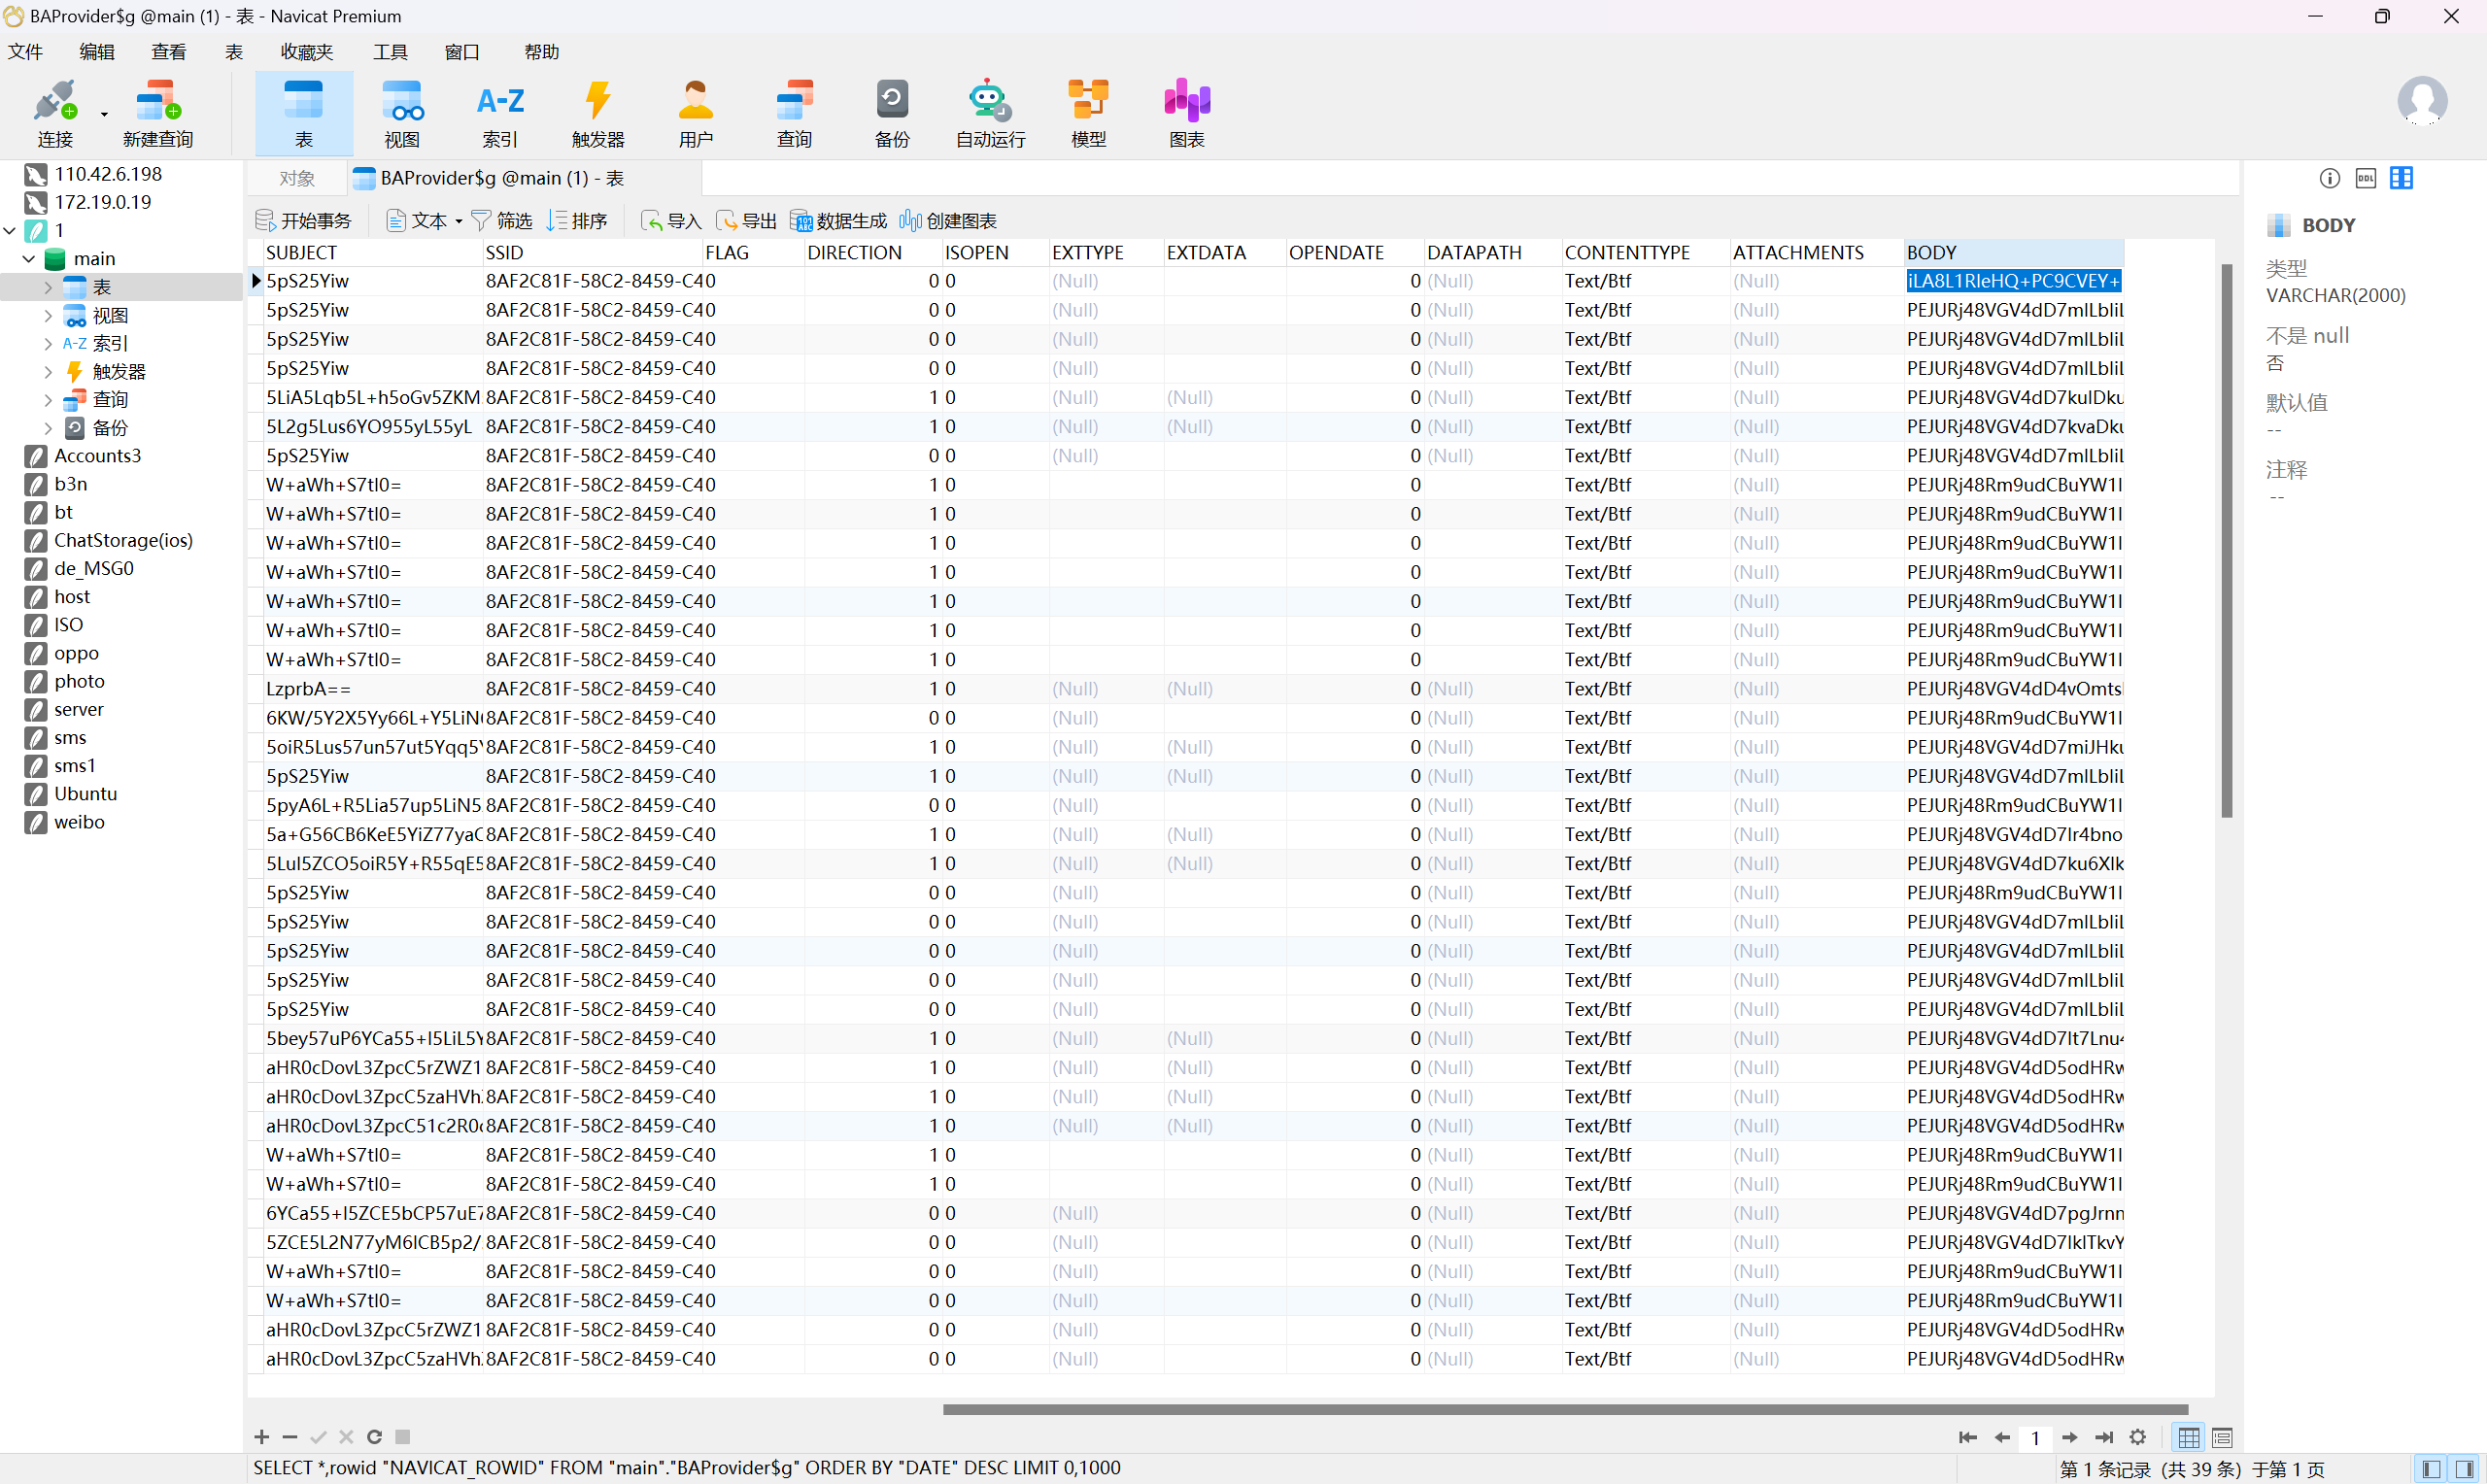The height and width of the screenshot is (1484, 2487).
Task: Click the Sort (排序) button
Action: coord(577,220)
